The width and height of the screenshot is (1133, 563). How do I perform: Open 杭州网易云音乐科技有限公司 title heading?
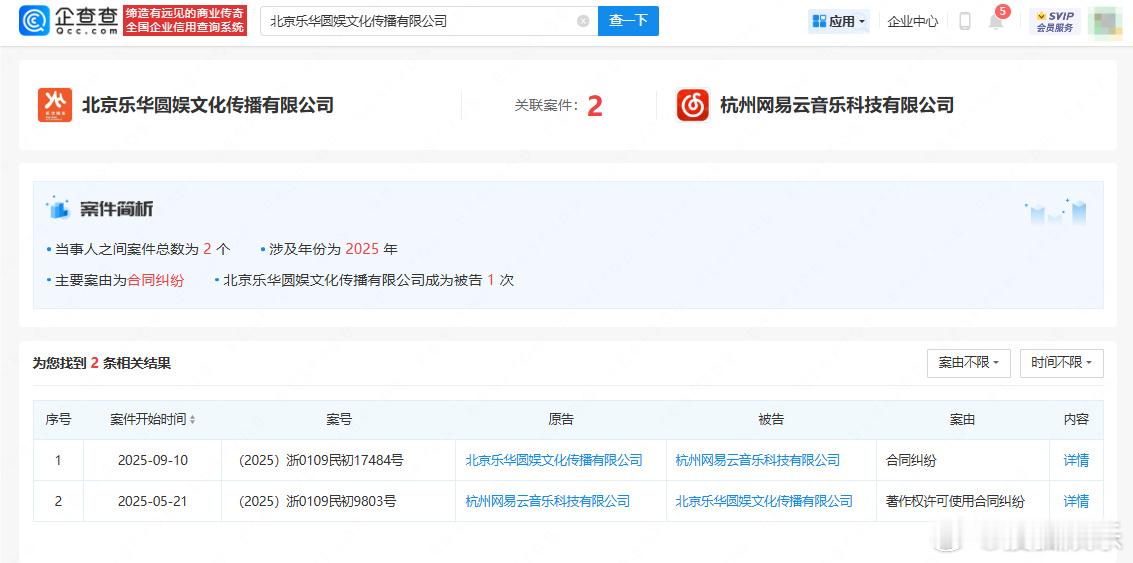pyautogui.click(x=837, y=105)
